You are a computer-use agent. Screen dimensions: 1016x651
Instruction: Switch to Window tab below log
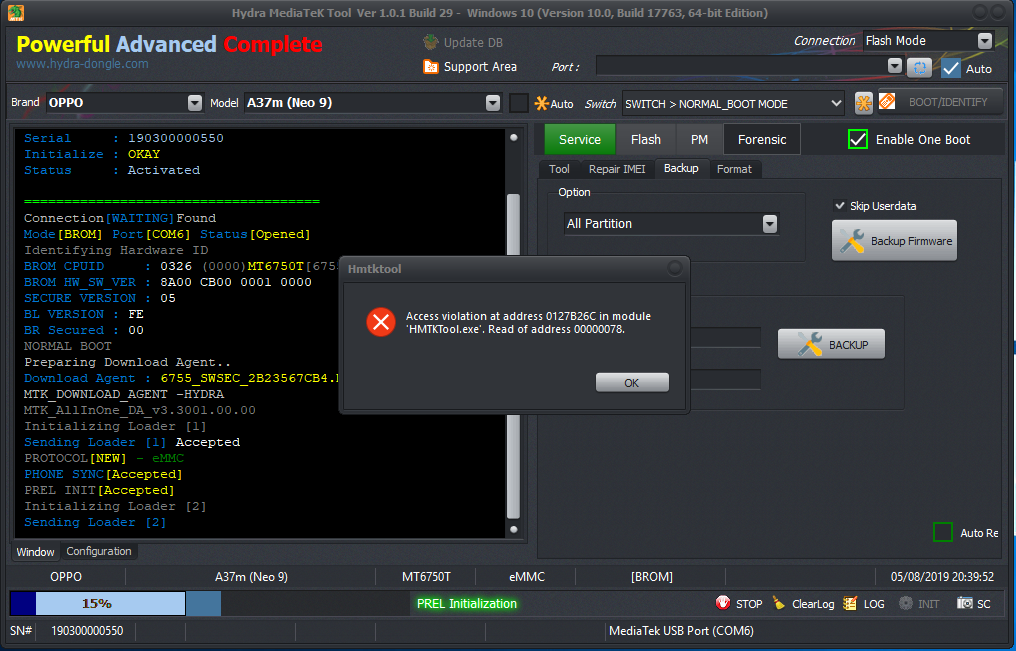point(35,552)
